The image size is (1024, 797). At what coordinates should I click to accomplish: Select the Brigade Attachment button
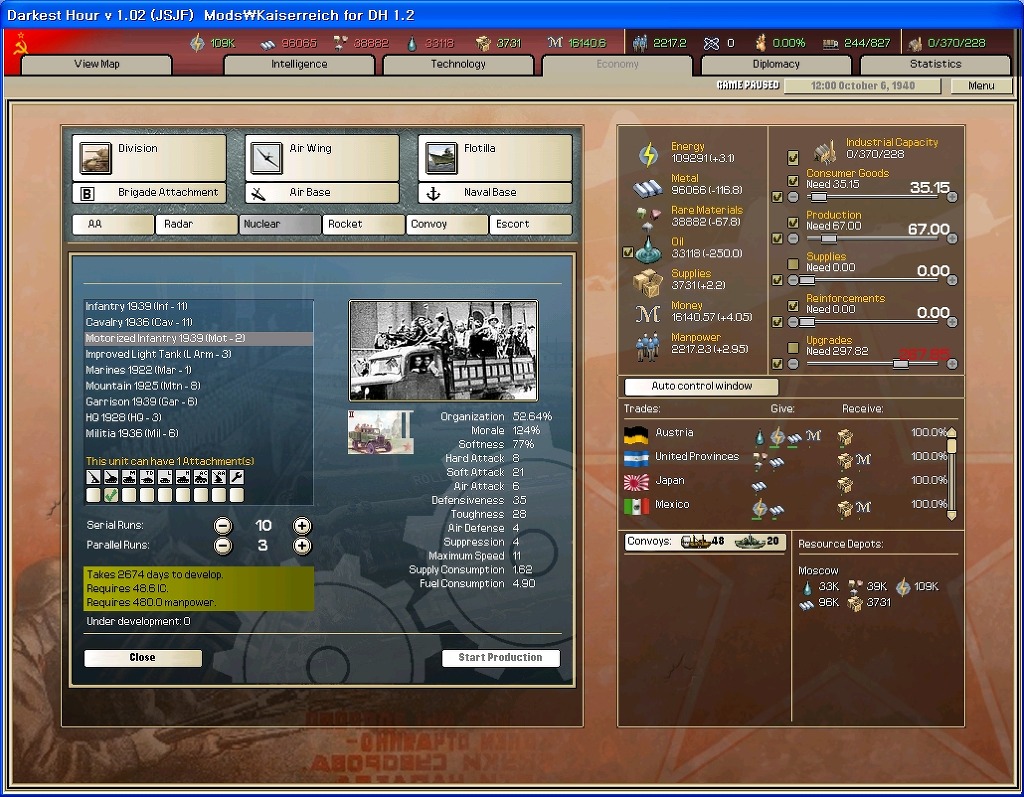pos(150,193)
